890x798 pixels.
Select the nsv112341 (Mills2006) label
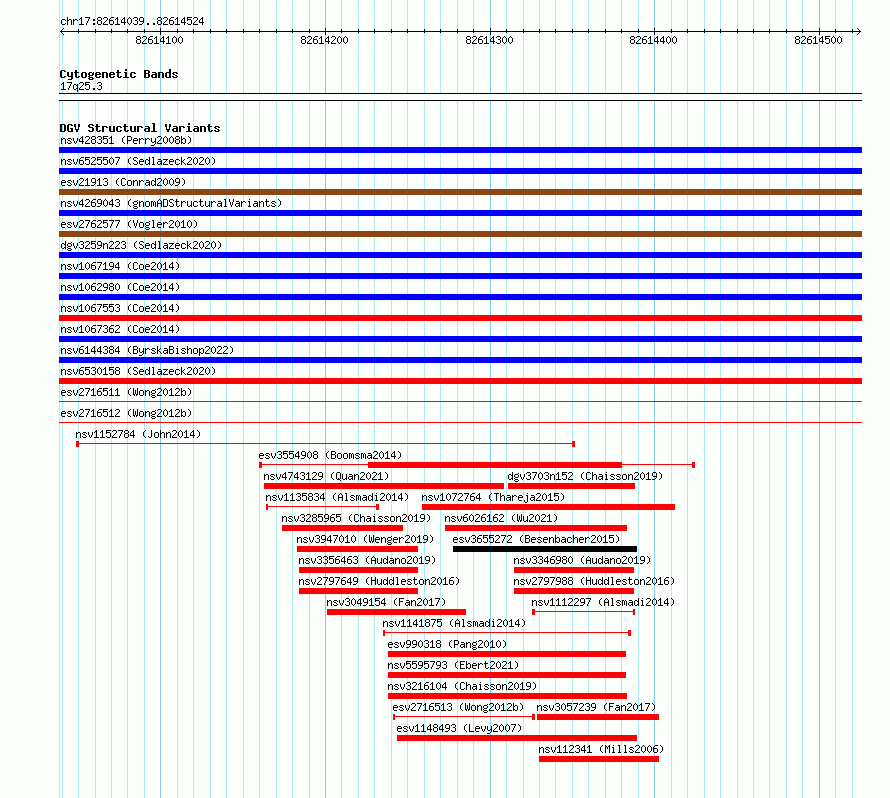click(601, 749)
